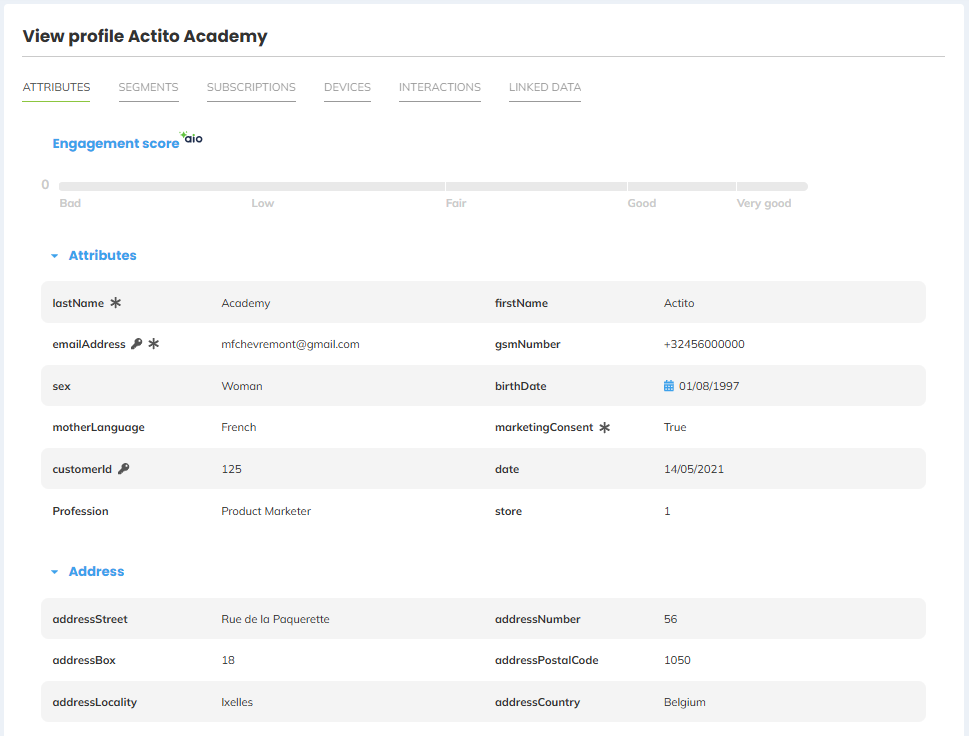
Task: Open the ATTRIBUTES tab
Action: point(56,87)
